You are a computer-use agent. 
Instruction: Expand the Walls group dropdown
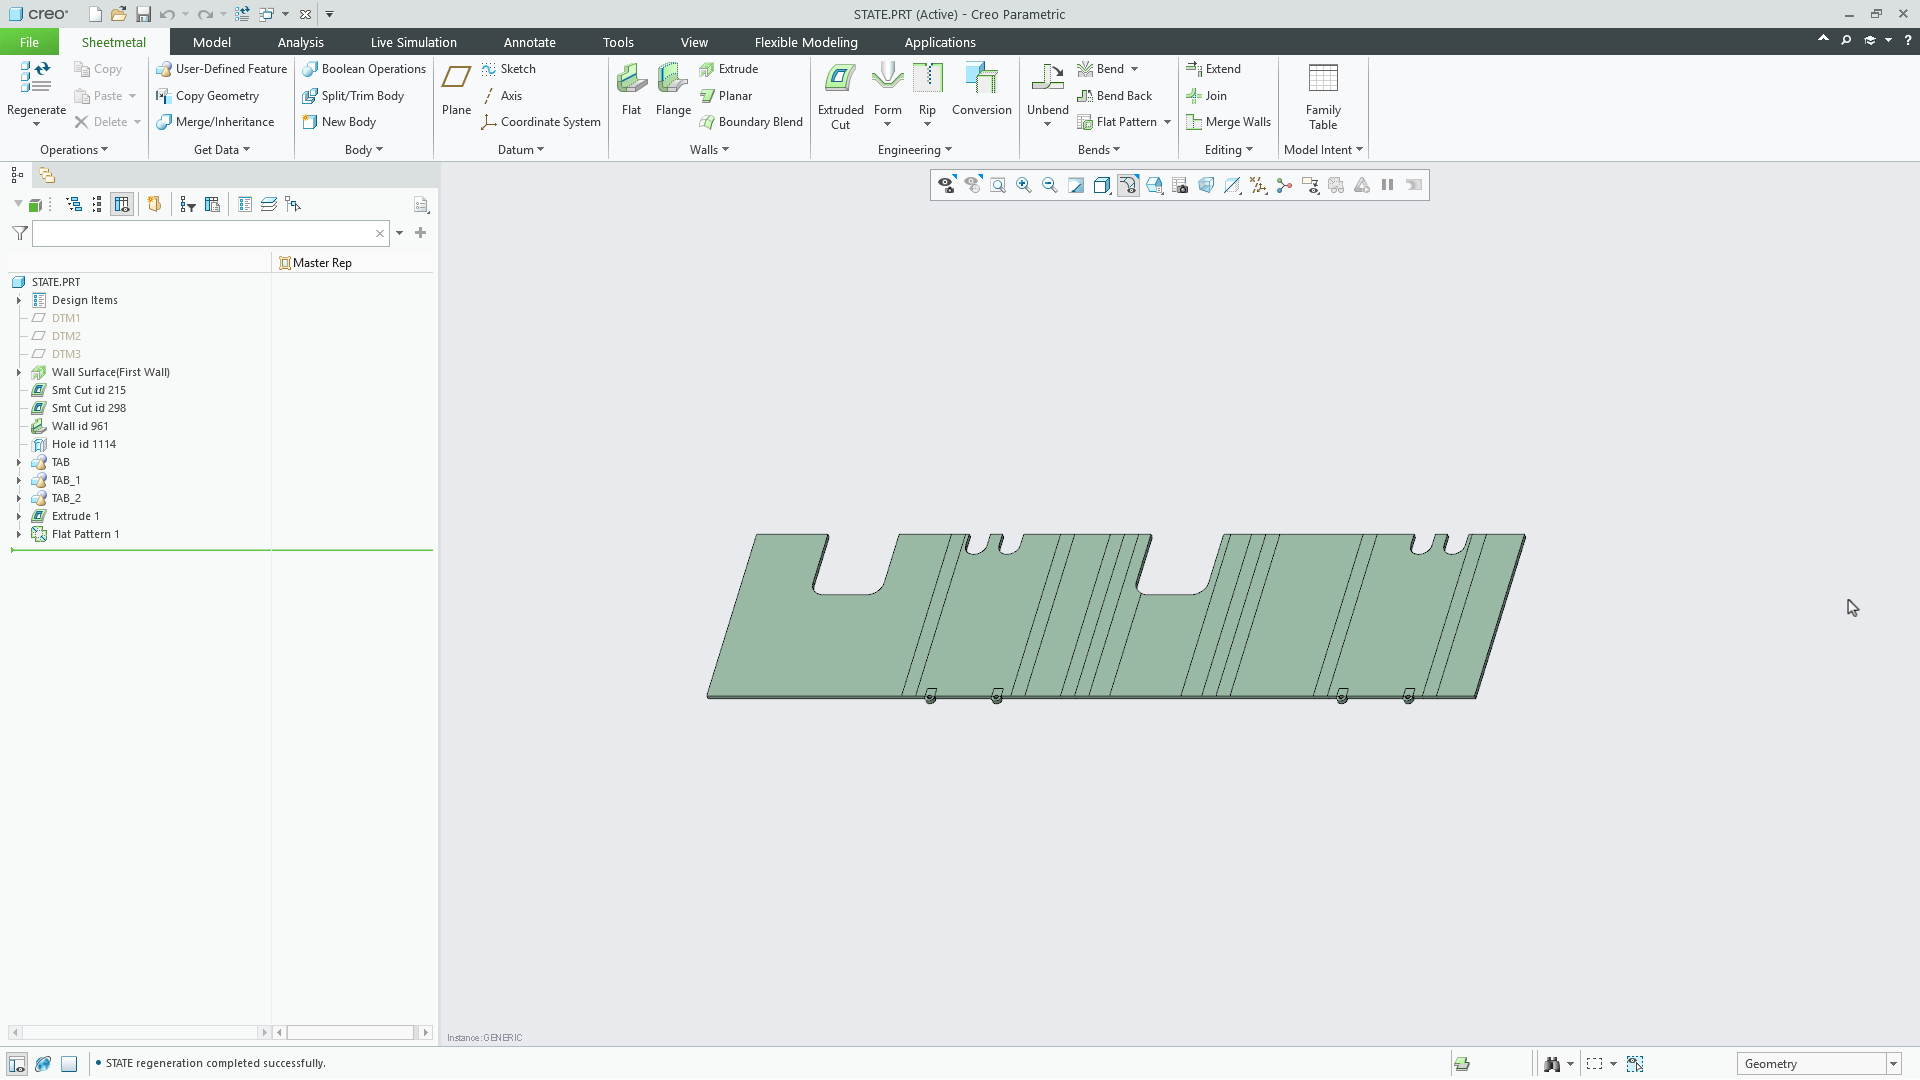[709, 150]
